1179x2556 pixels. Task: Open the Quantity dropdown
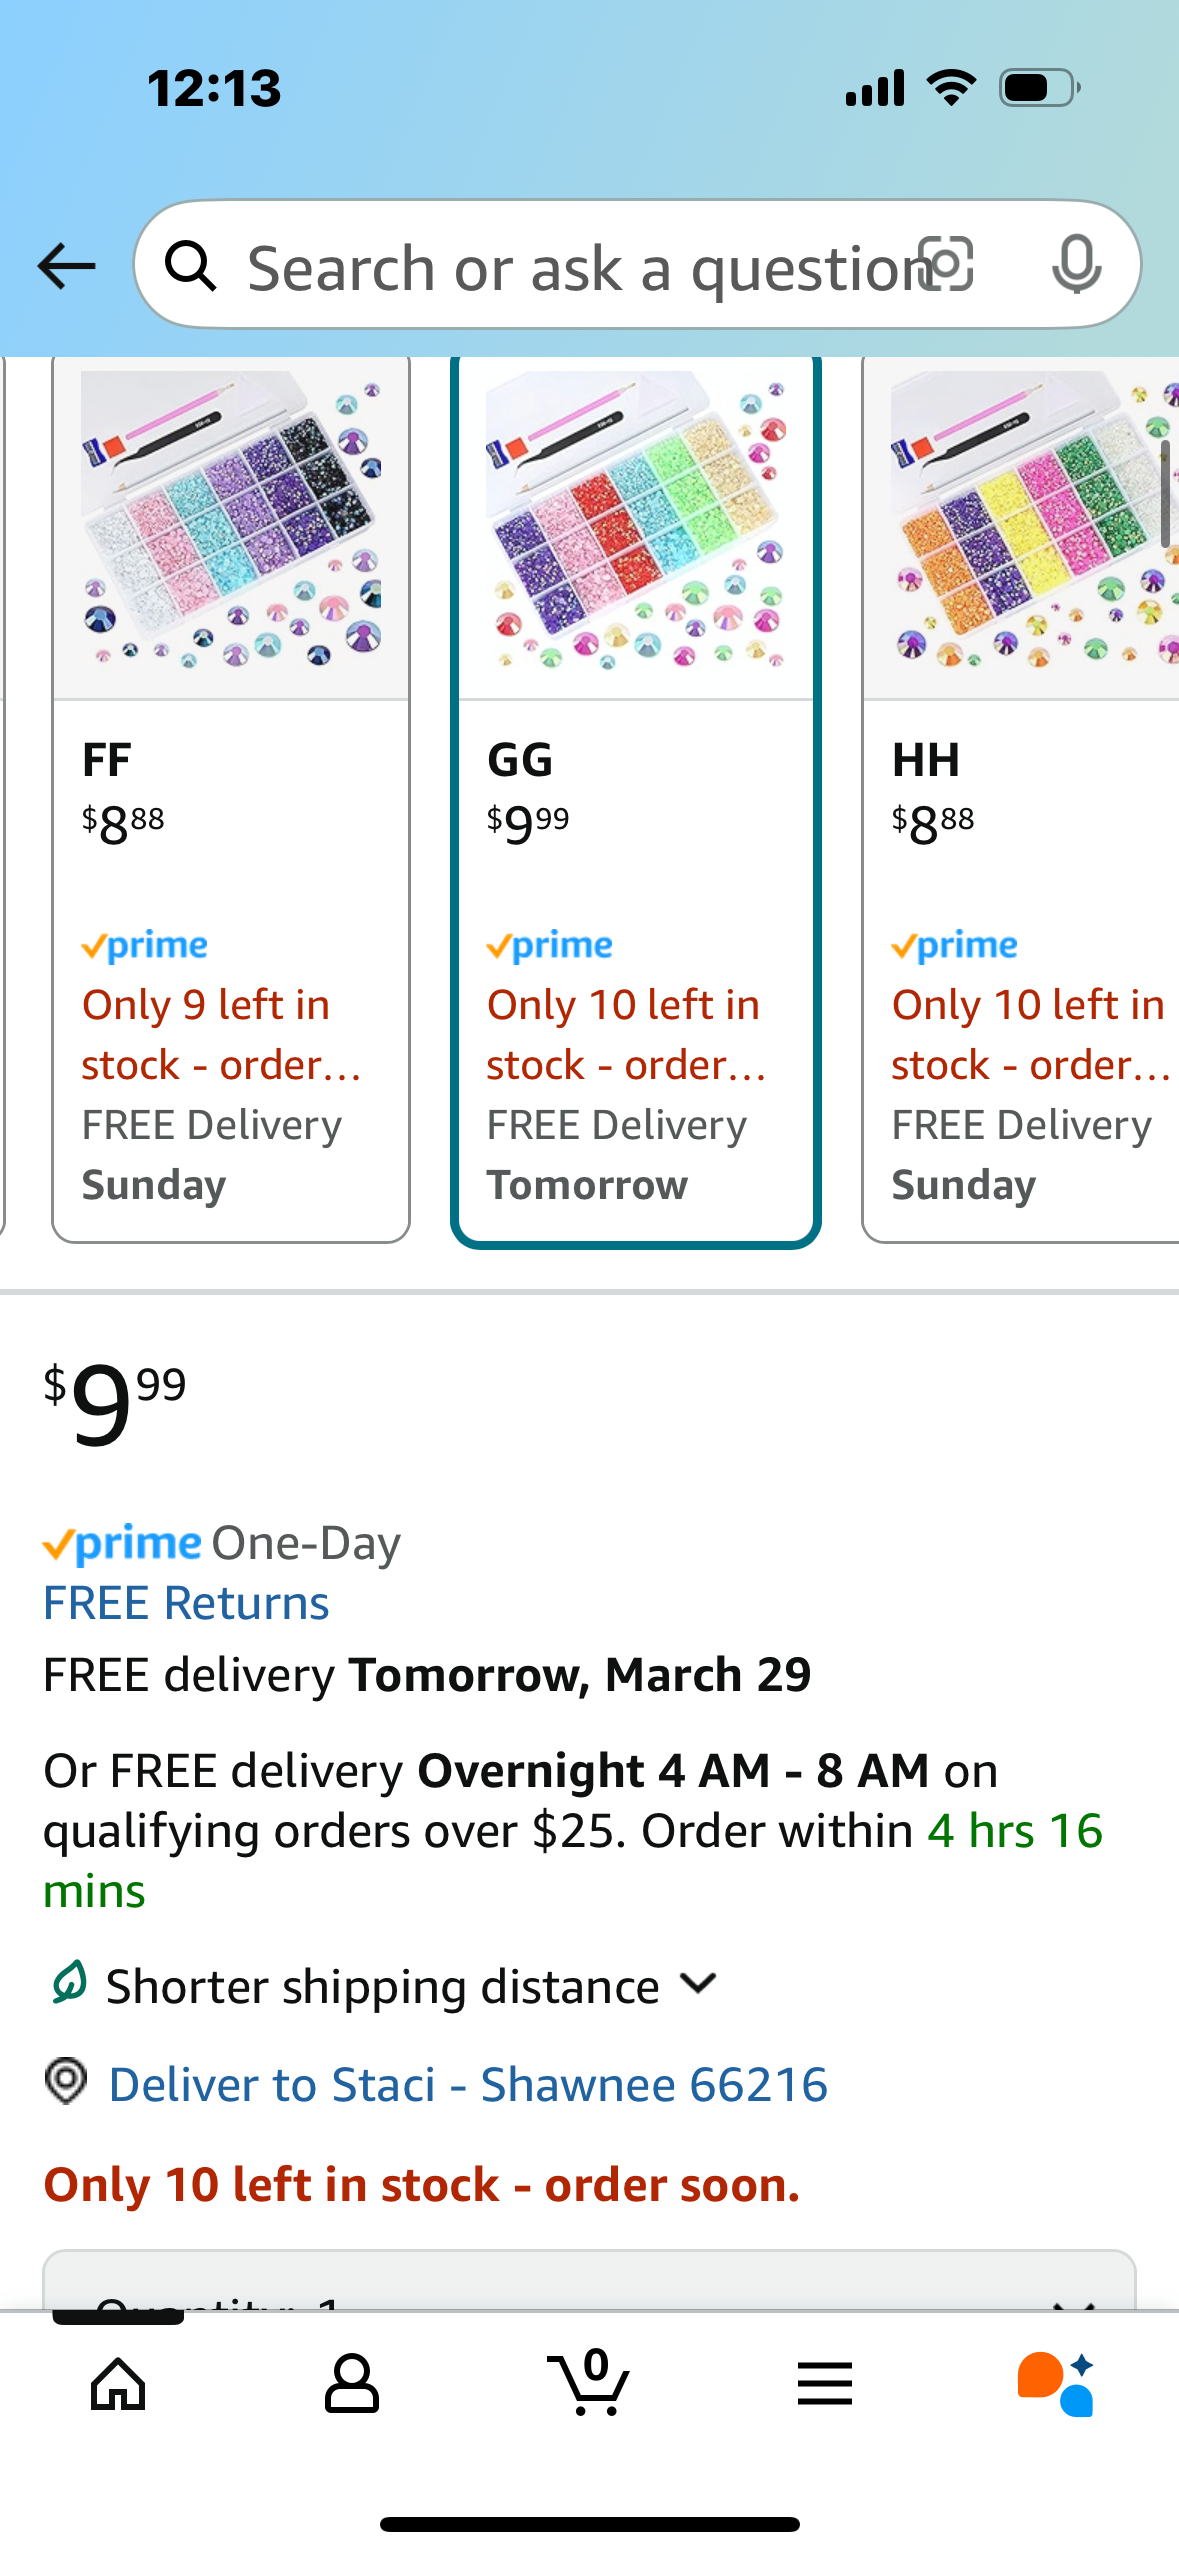point(589,2281)
